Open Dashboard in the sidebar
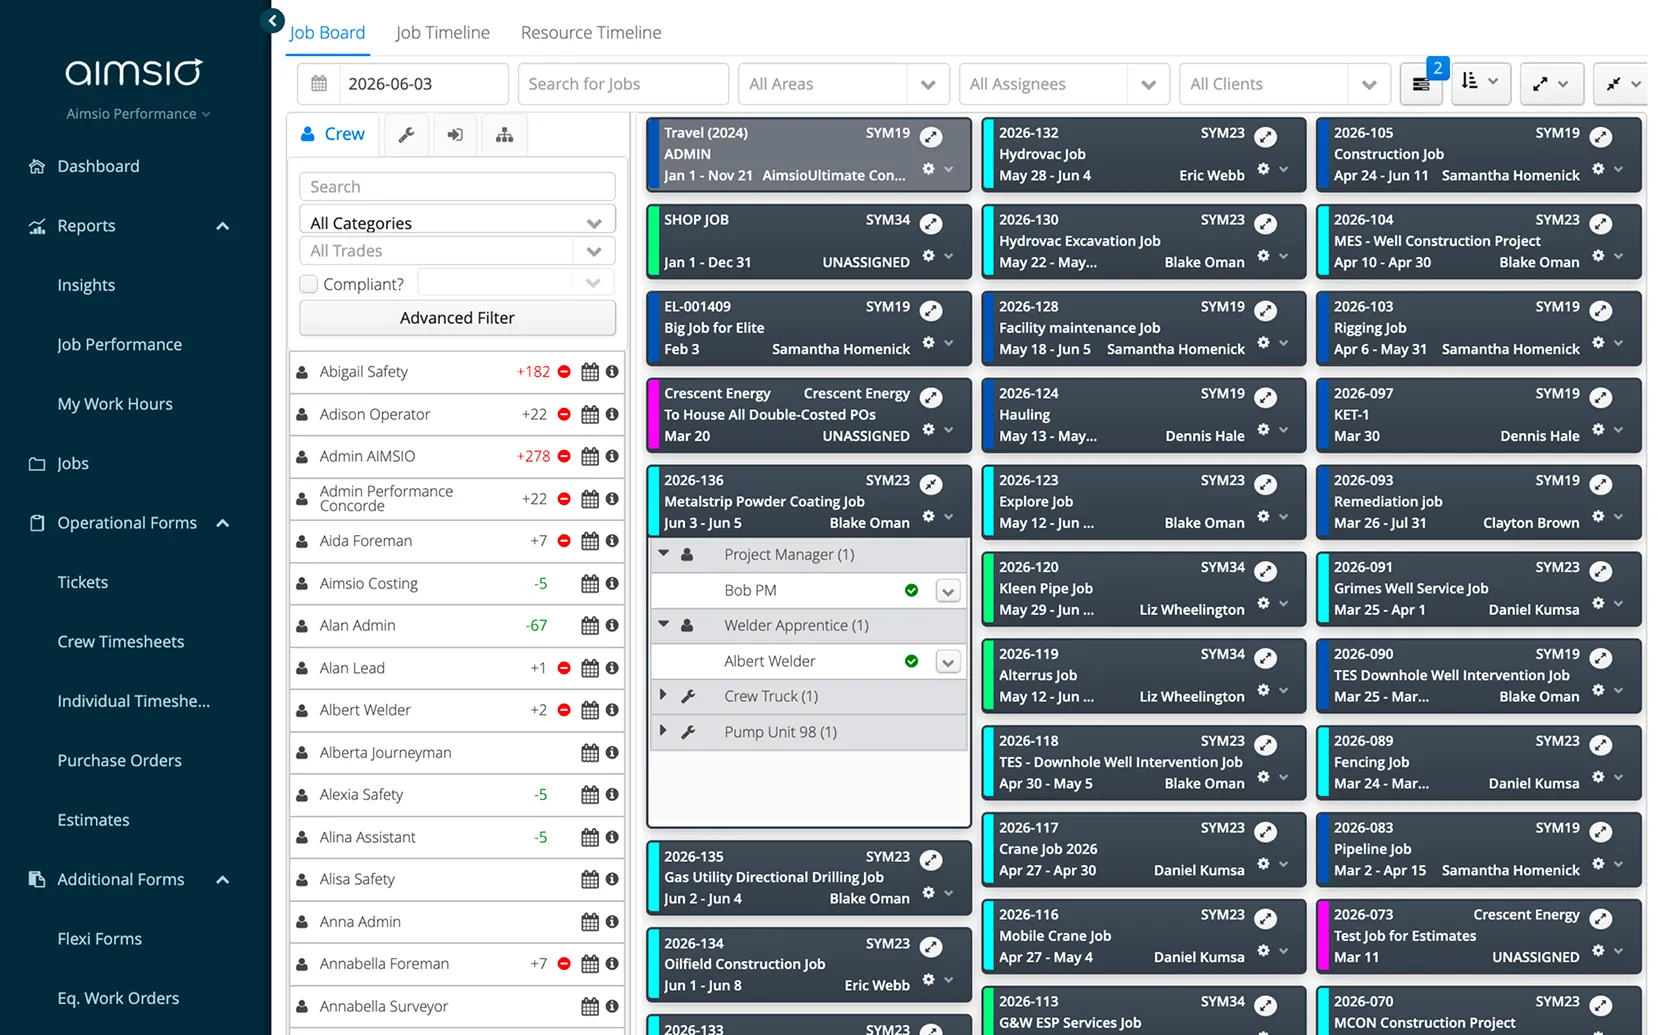This screenshot has height=1035, width=1658. (x=98, y=166)
